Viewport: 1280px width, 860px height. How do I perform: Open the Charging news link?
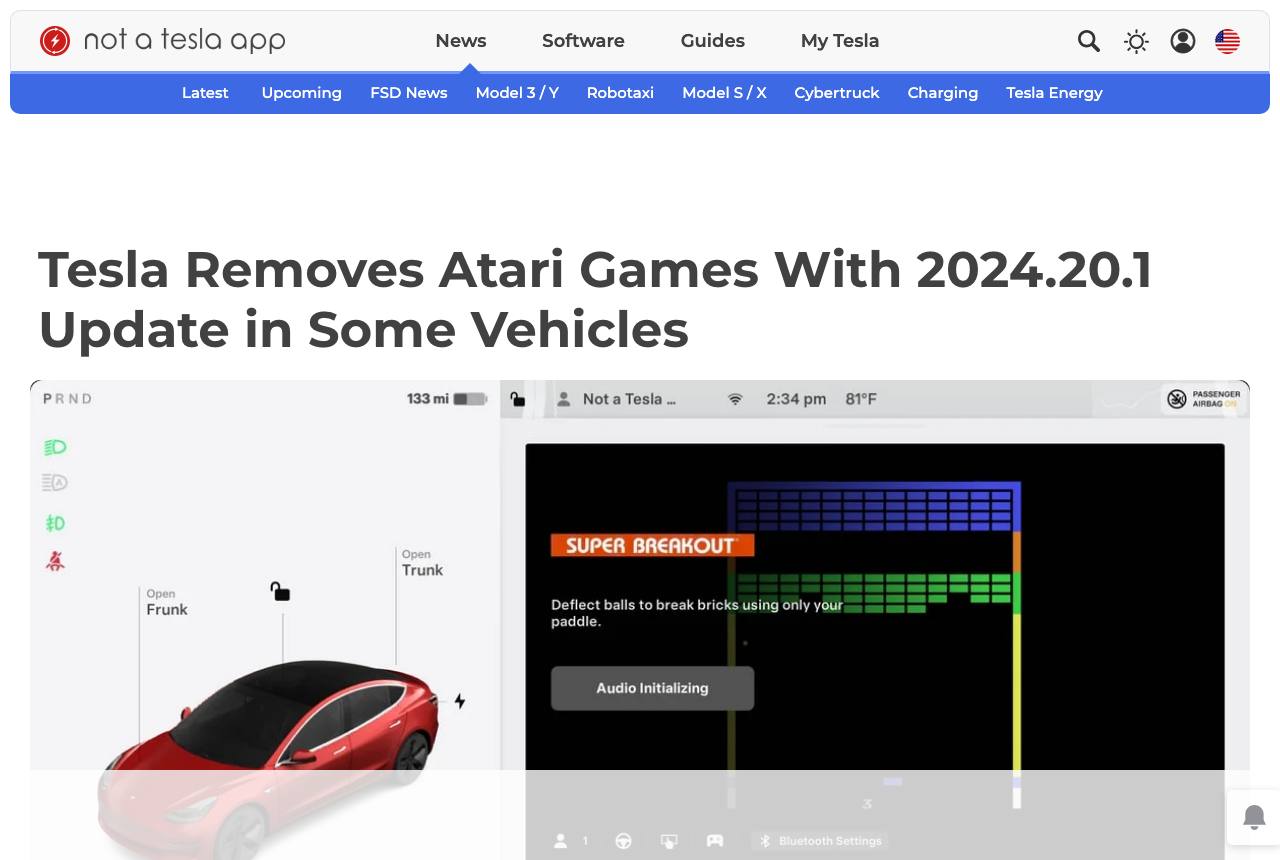943,93
